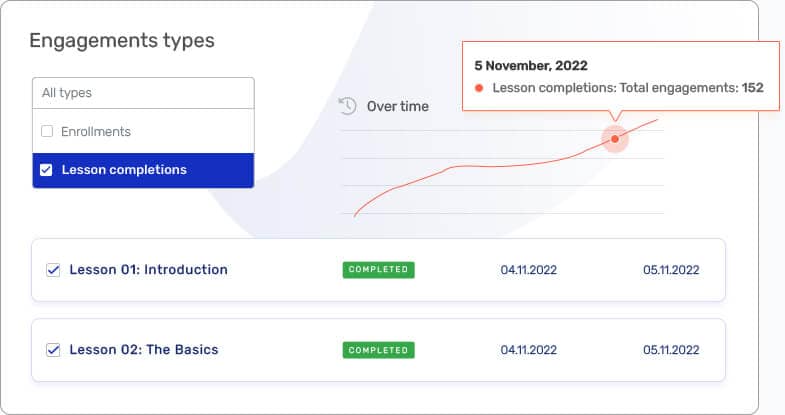The width and height of the screenshot is (785, 415).
Task: Toggle Lesson 02: The Basics checkbox
Action: tap(53, 350)
